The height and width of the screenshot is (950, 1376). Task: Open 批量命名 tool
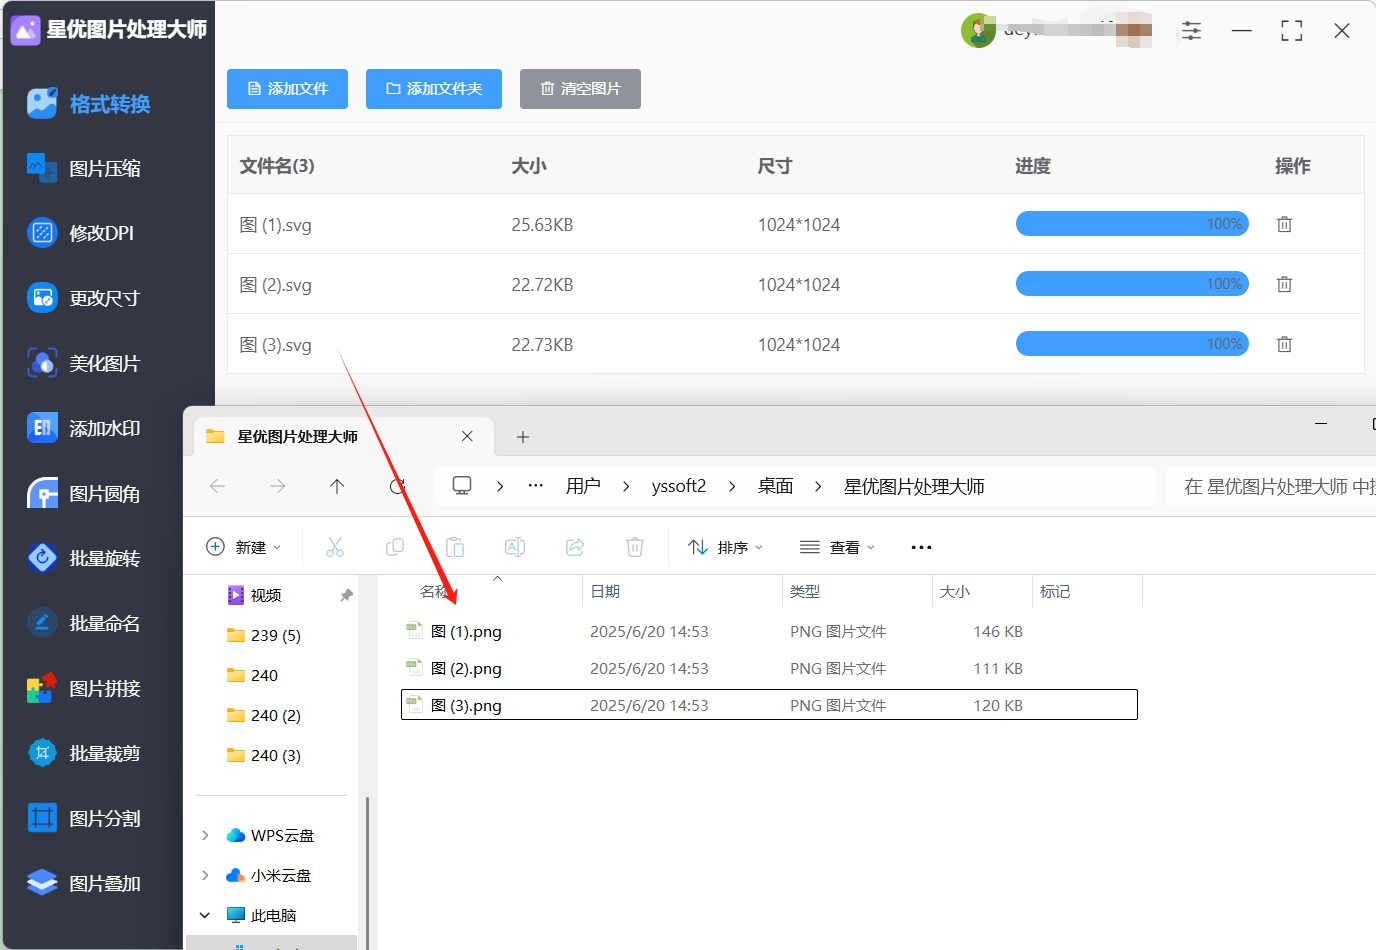click(85, 623)
